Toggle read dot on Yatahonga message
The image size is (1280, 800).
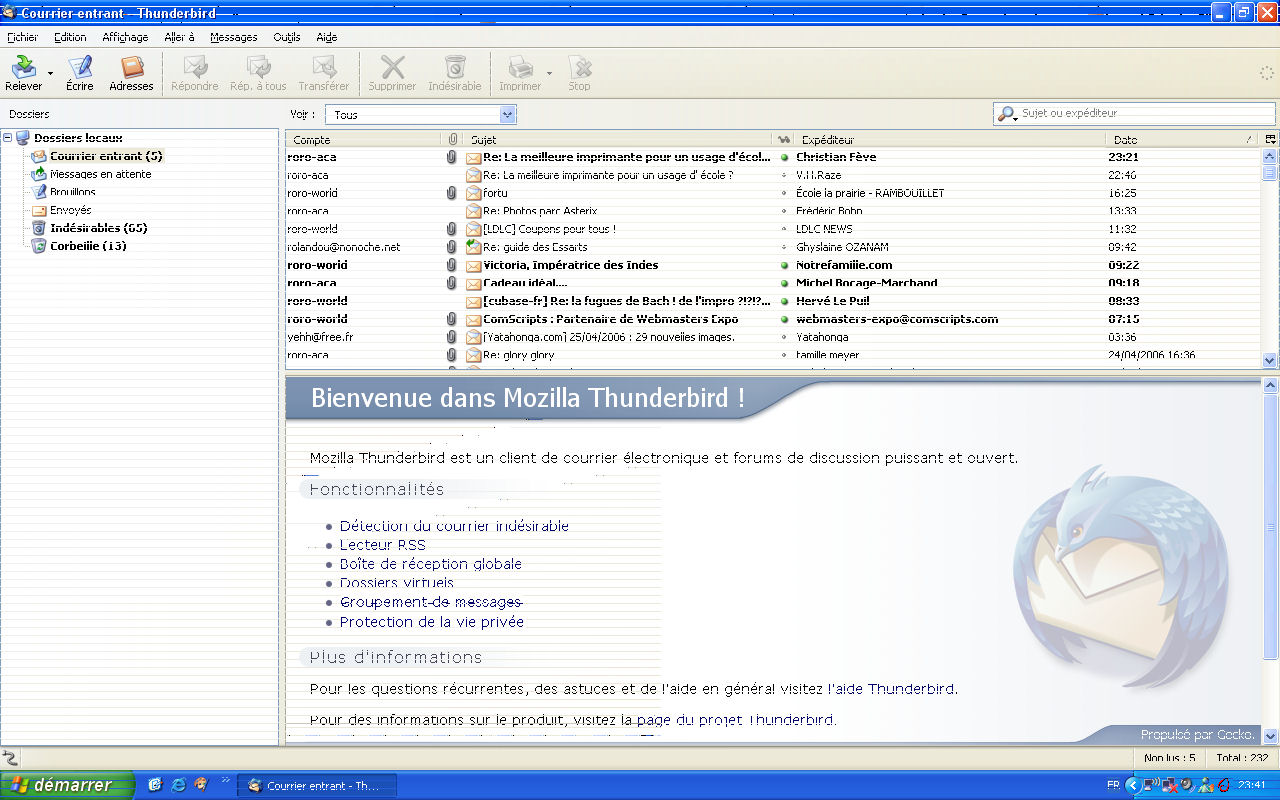[x=785, y=337]
